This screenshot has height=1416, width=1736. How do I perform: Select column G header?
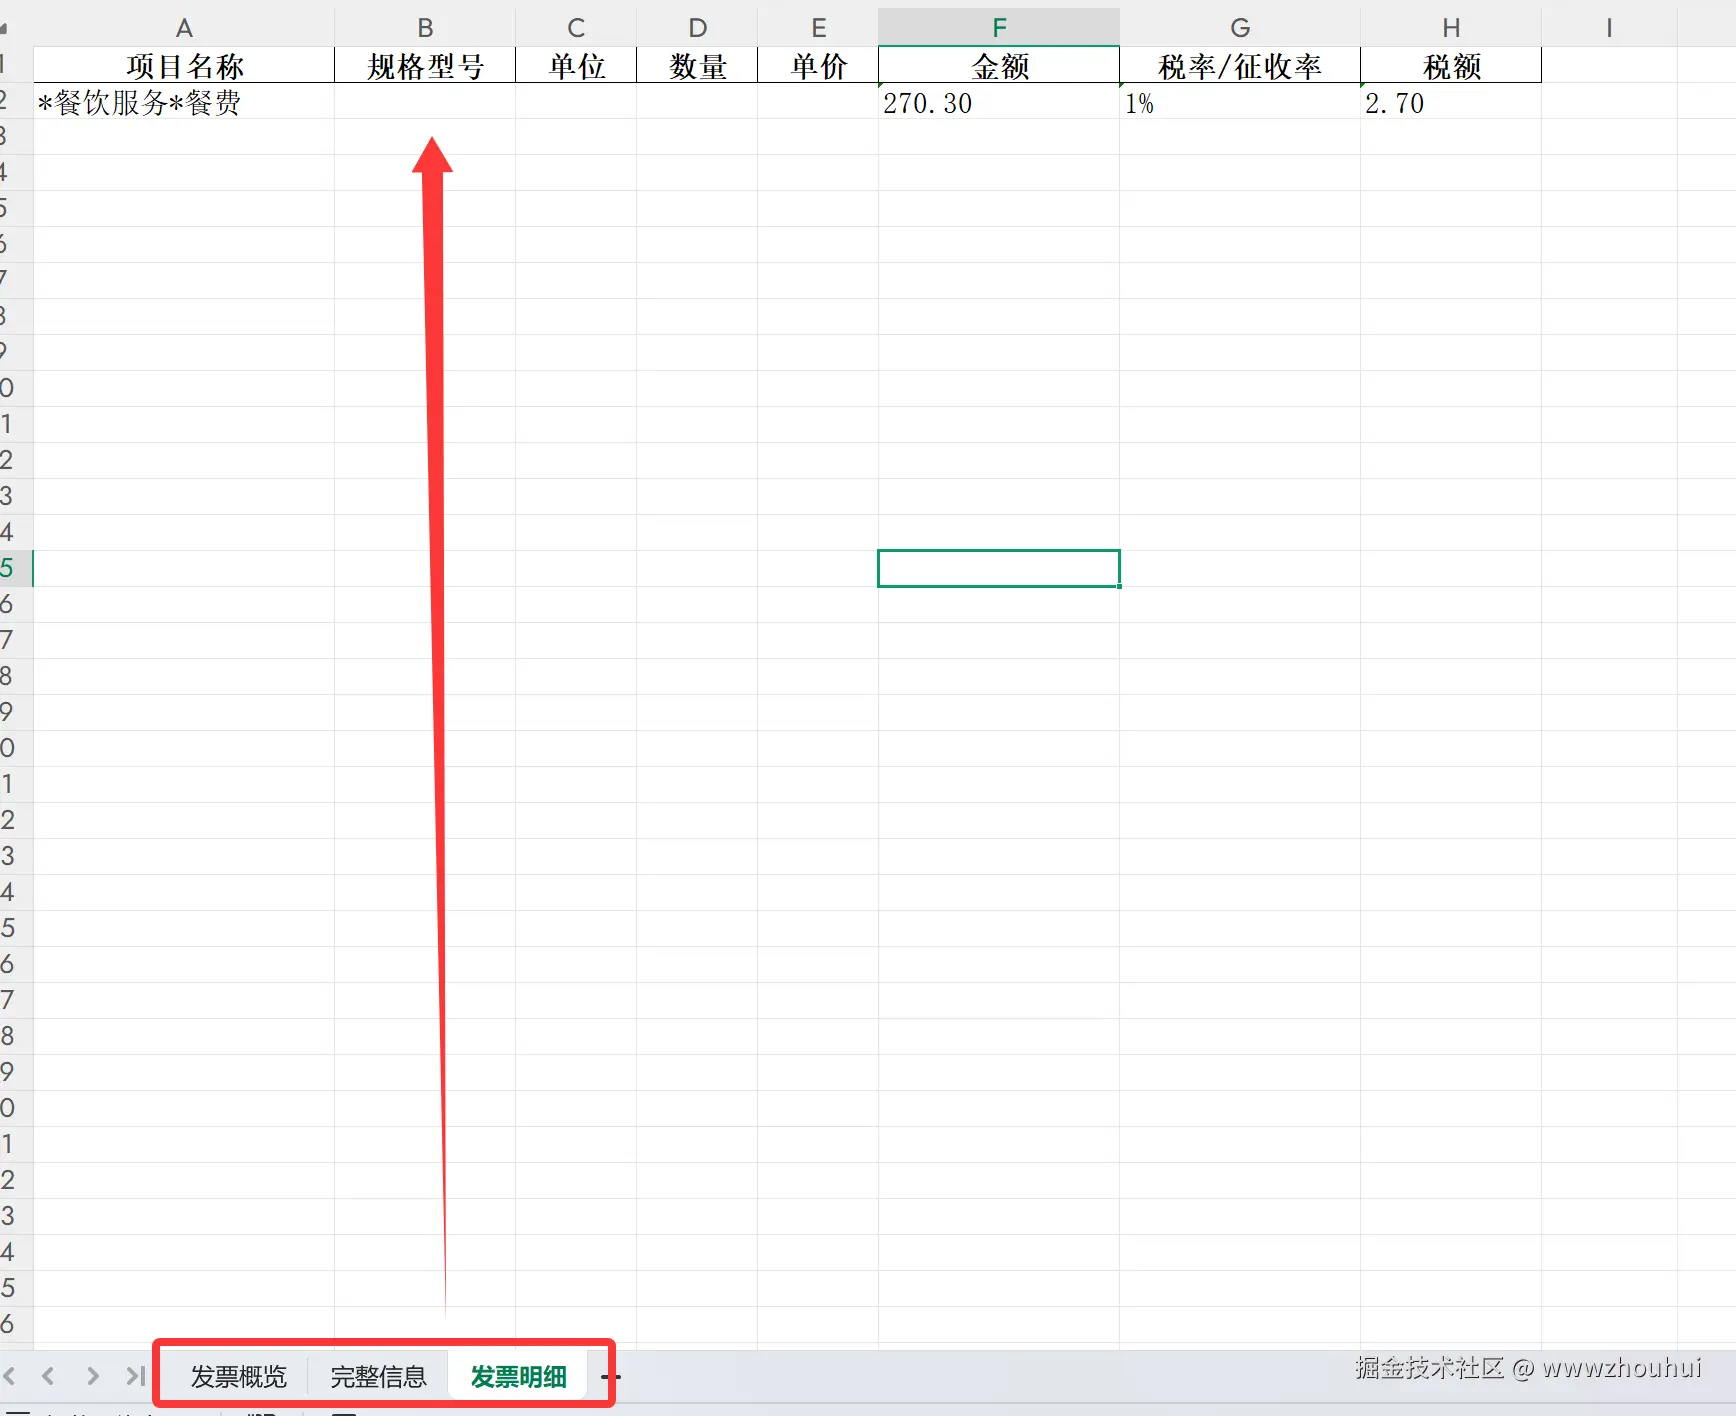tap(1240, 28)
